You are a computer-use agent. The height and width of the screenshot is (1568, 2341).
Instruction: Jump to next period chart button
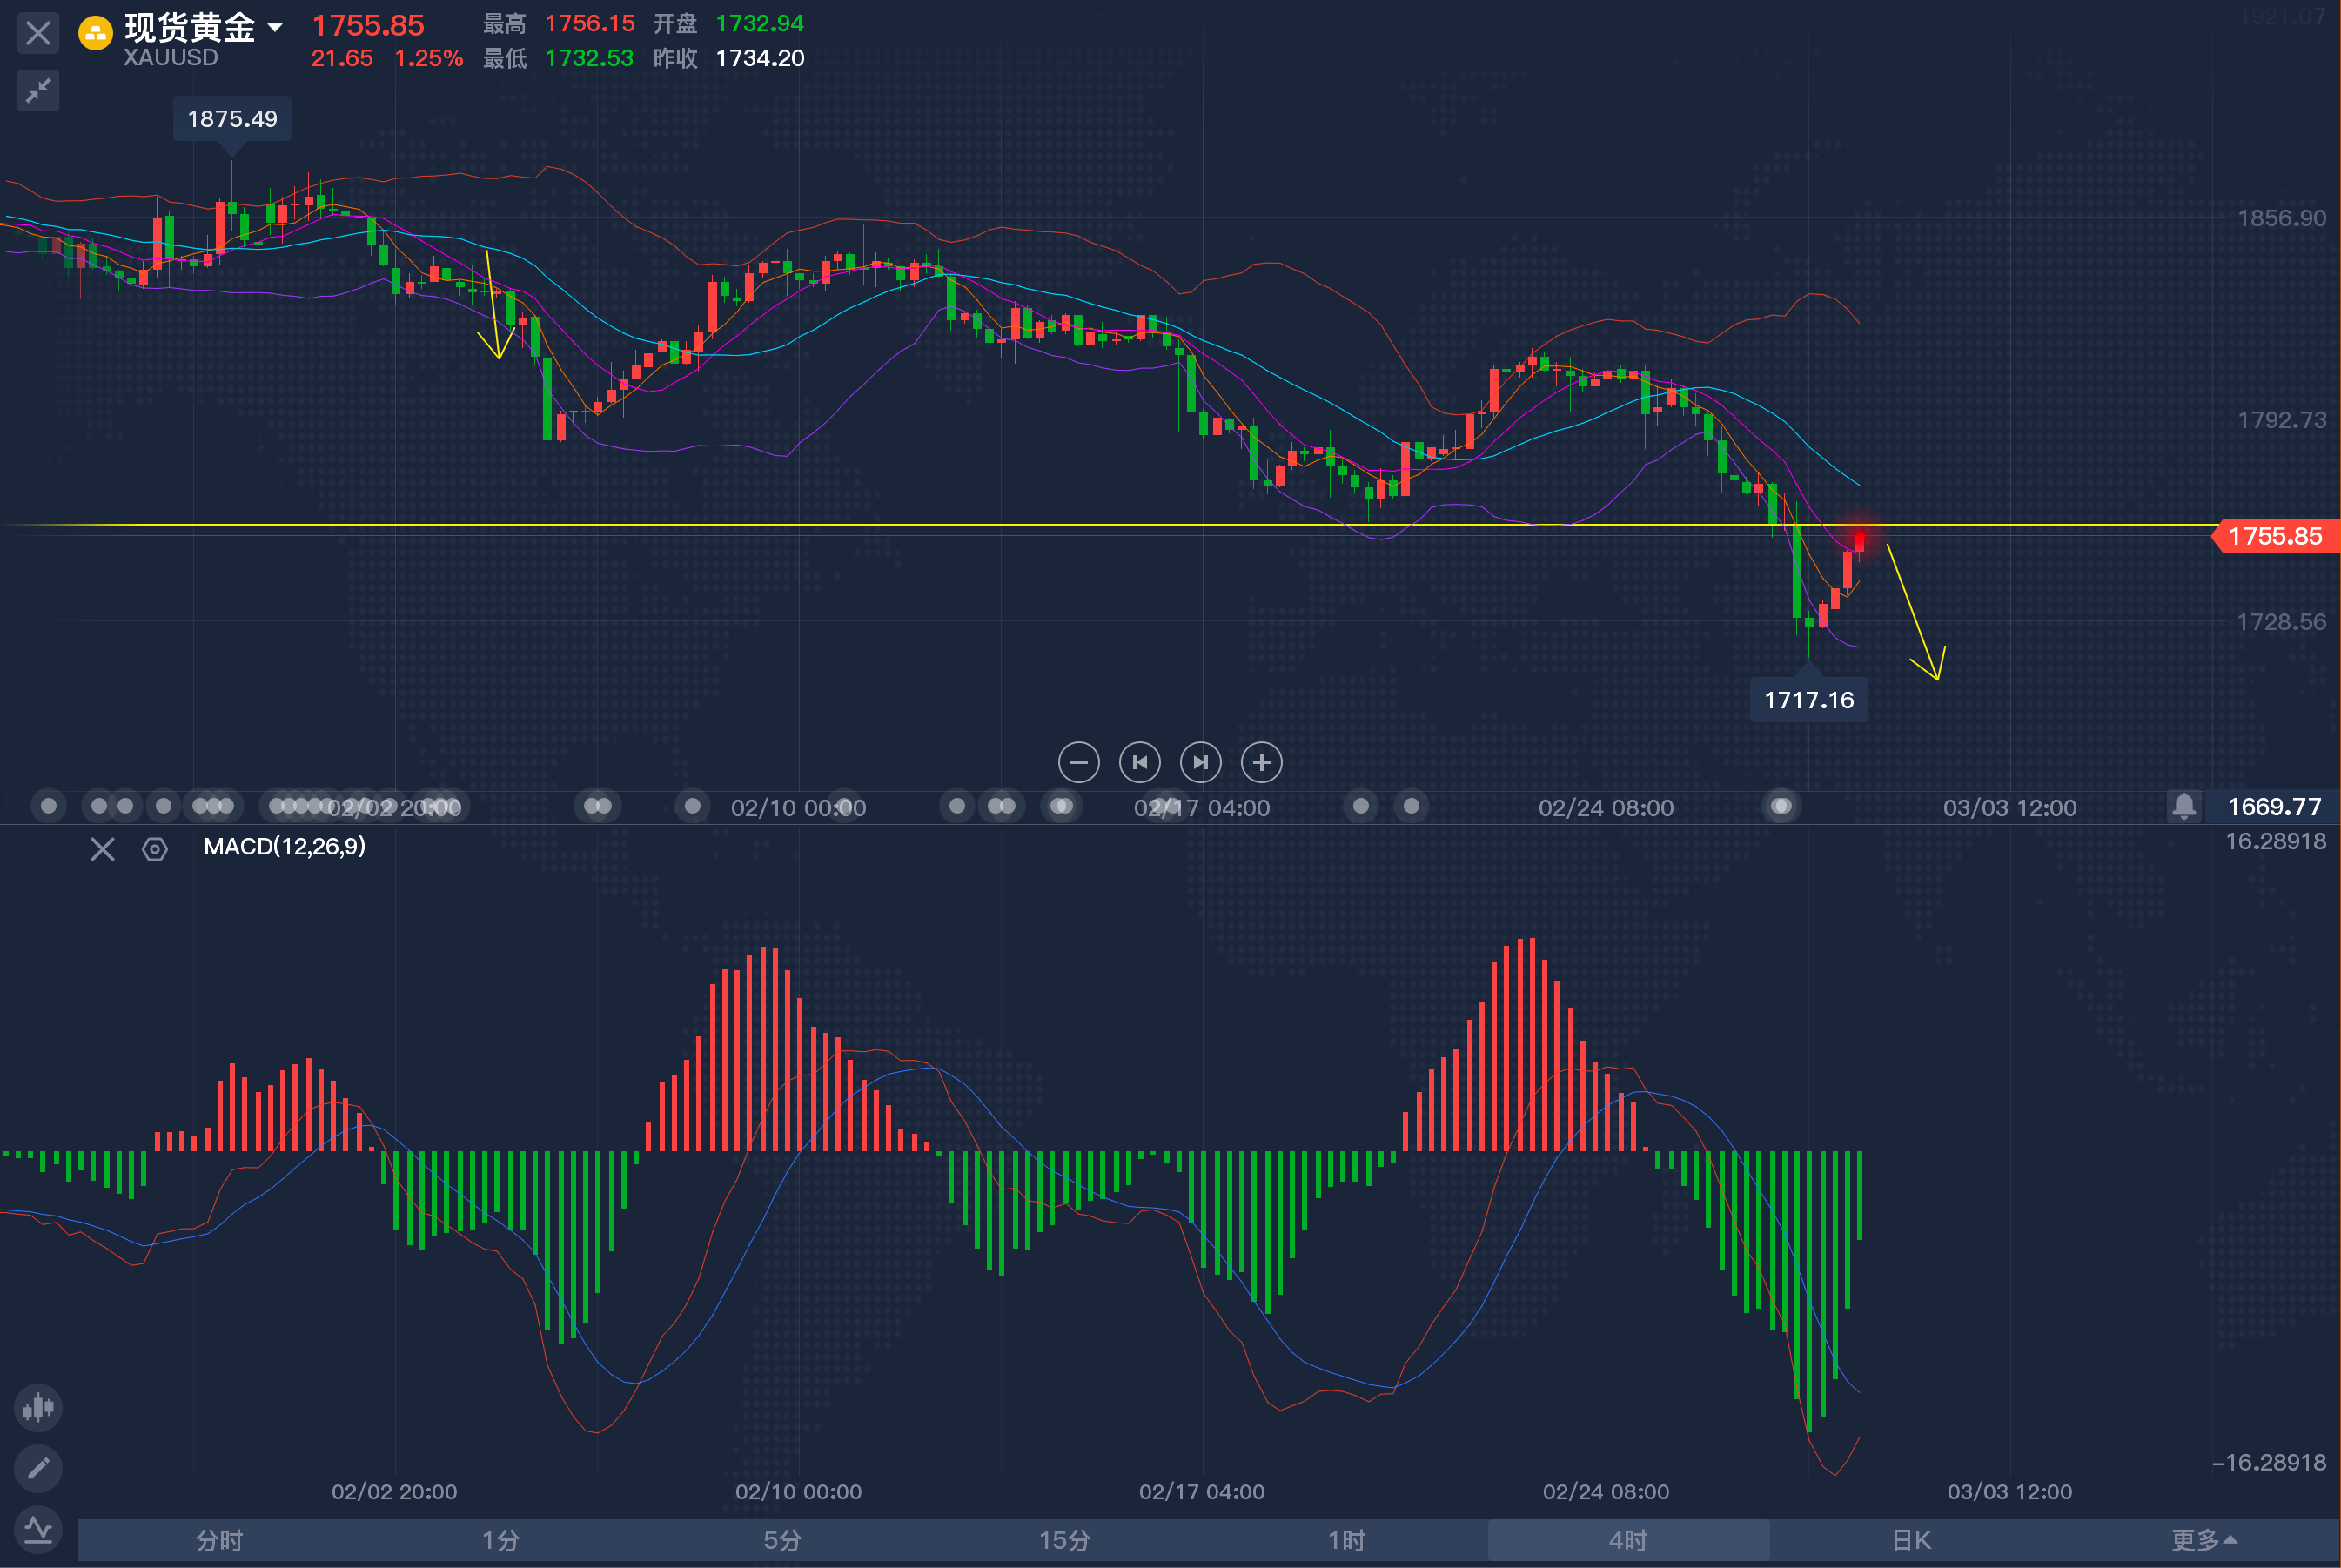[1200, 763]
